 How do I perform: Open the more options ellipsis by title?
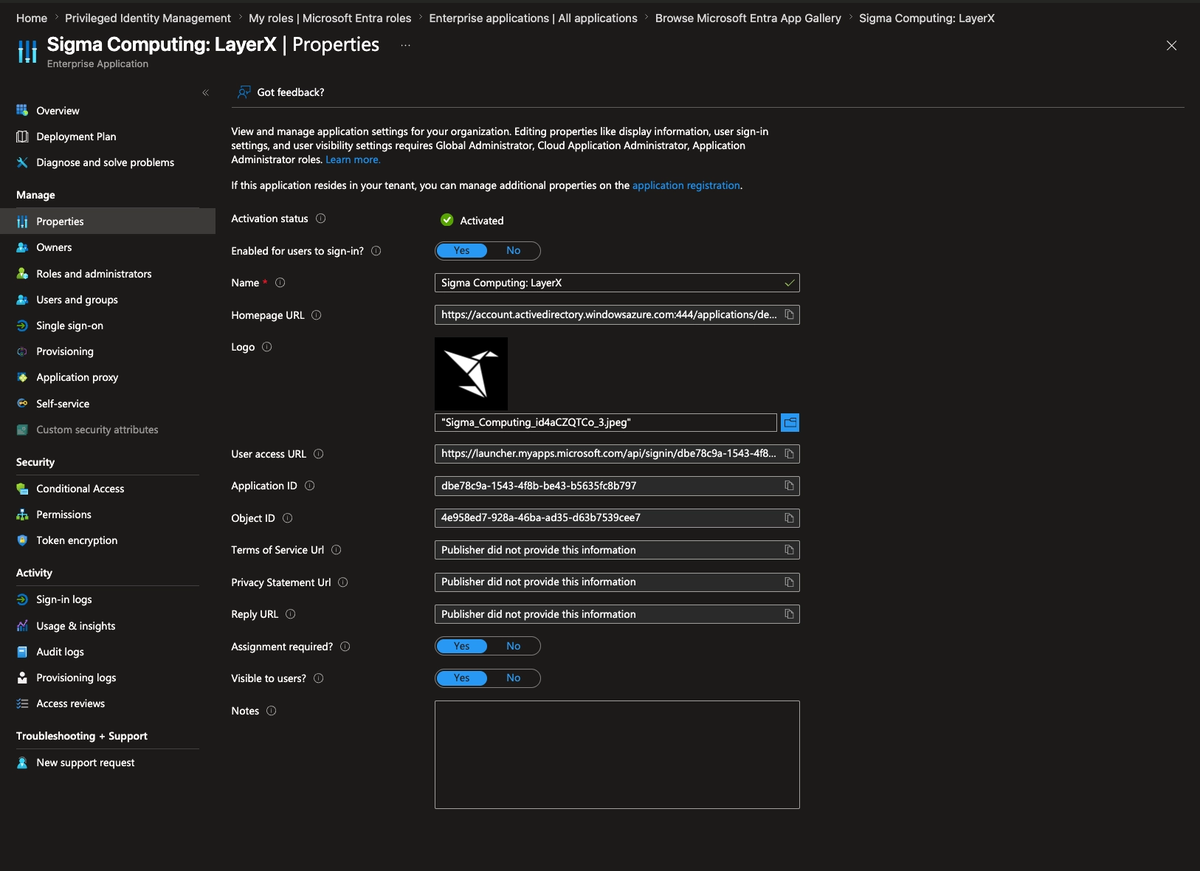tap(405, 45)
